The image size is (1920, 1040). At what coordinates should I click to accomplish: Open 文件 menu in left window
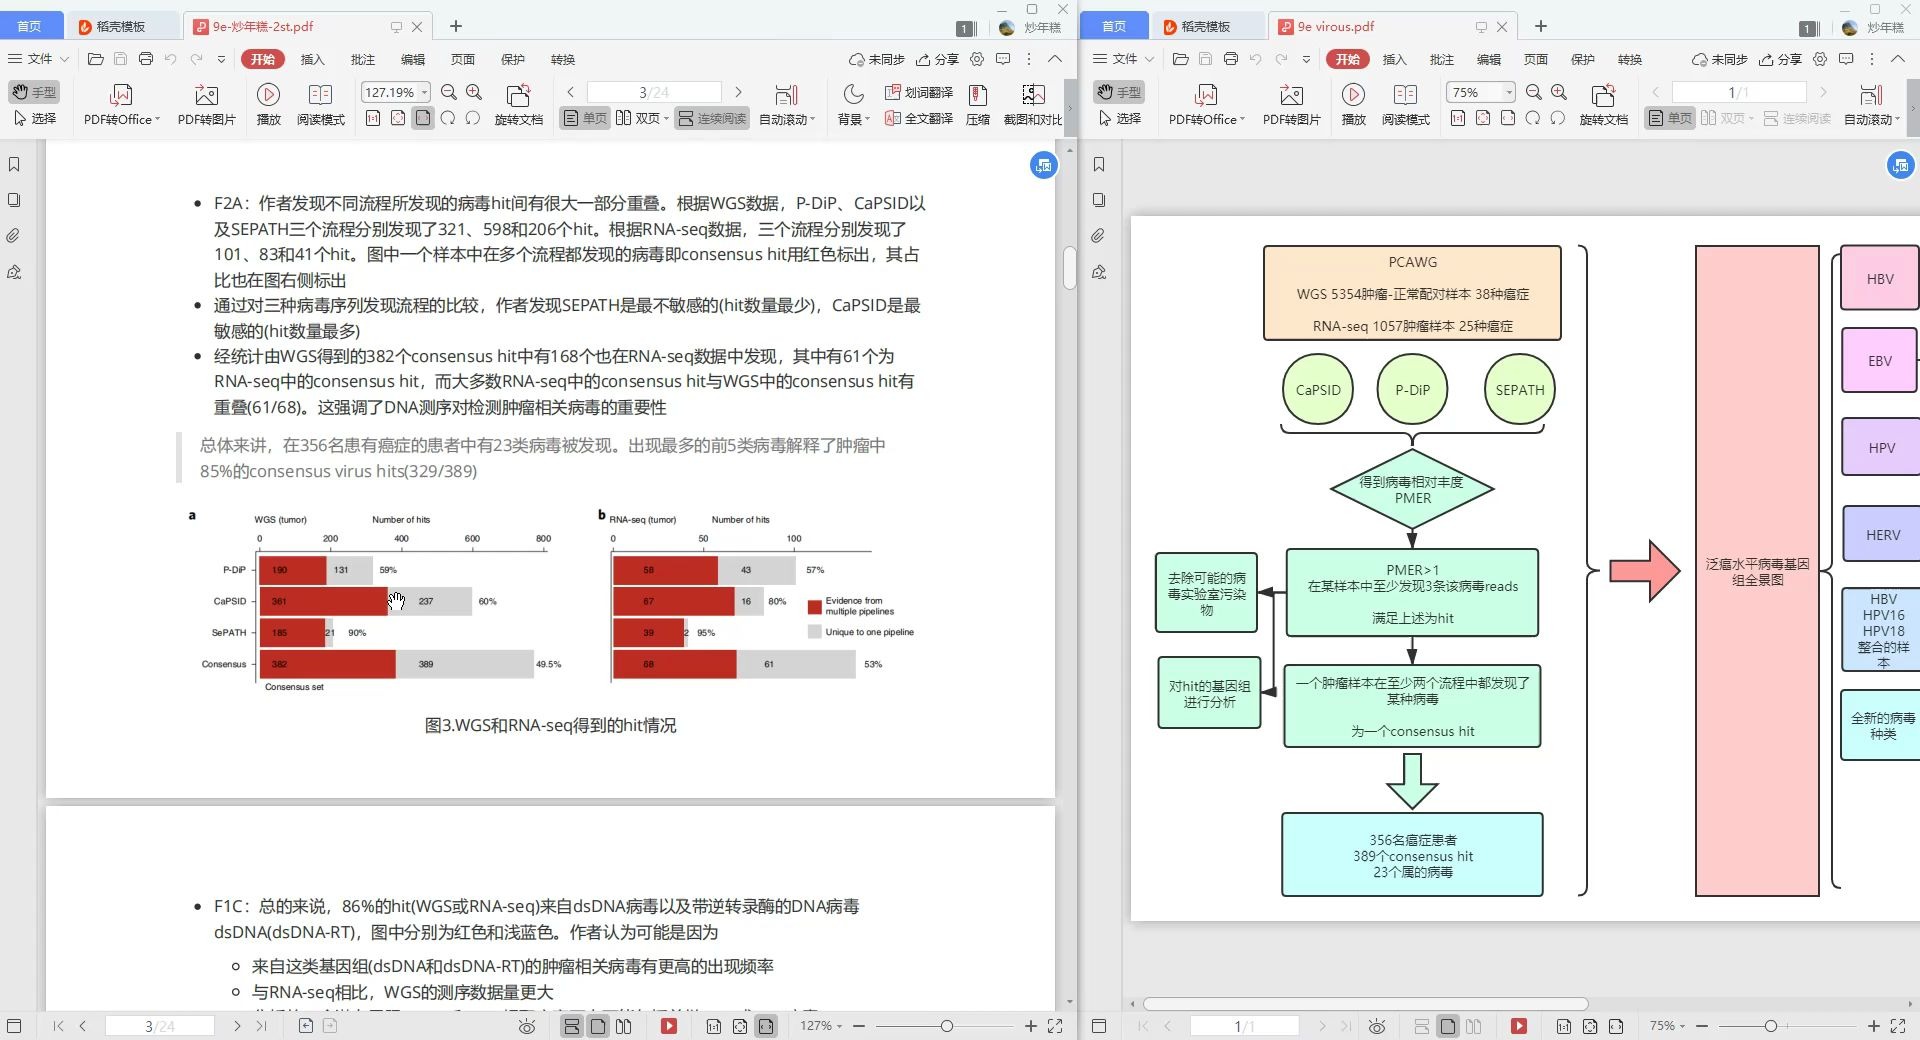click(x=38, y=59)
